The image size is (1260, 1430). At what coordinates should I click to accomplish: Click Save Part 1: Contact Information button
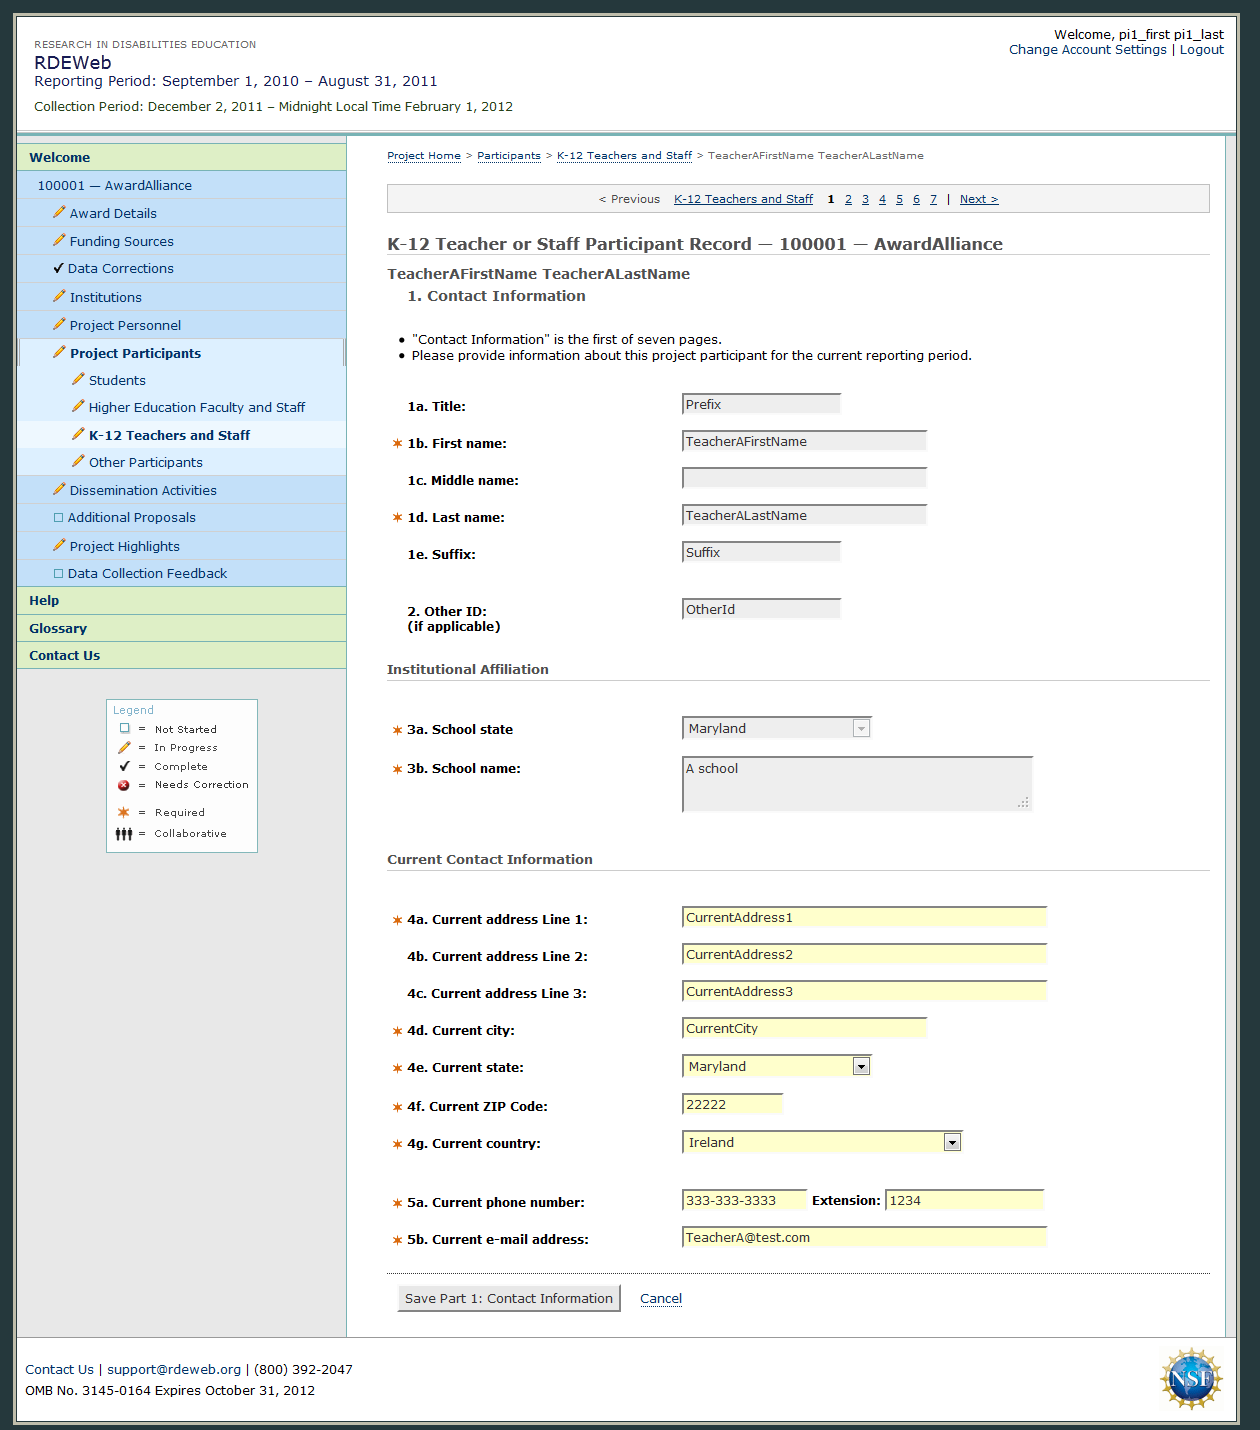509,1298
